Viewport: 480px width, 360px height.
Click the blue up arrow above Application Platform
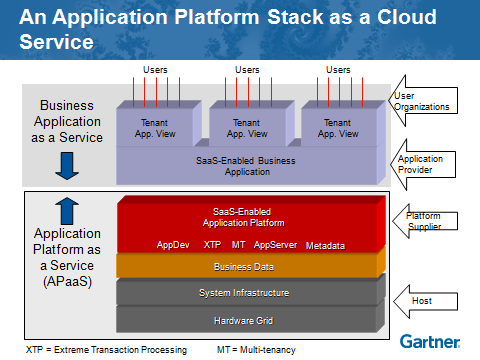coord(67,211)
